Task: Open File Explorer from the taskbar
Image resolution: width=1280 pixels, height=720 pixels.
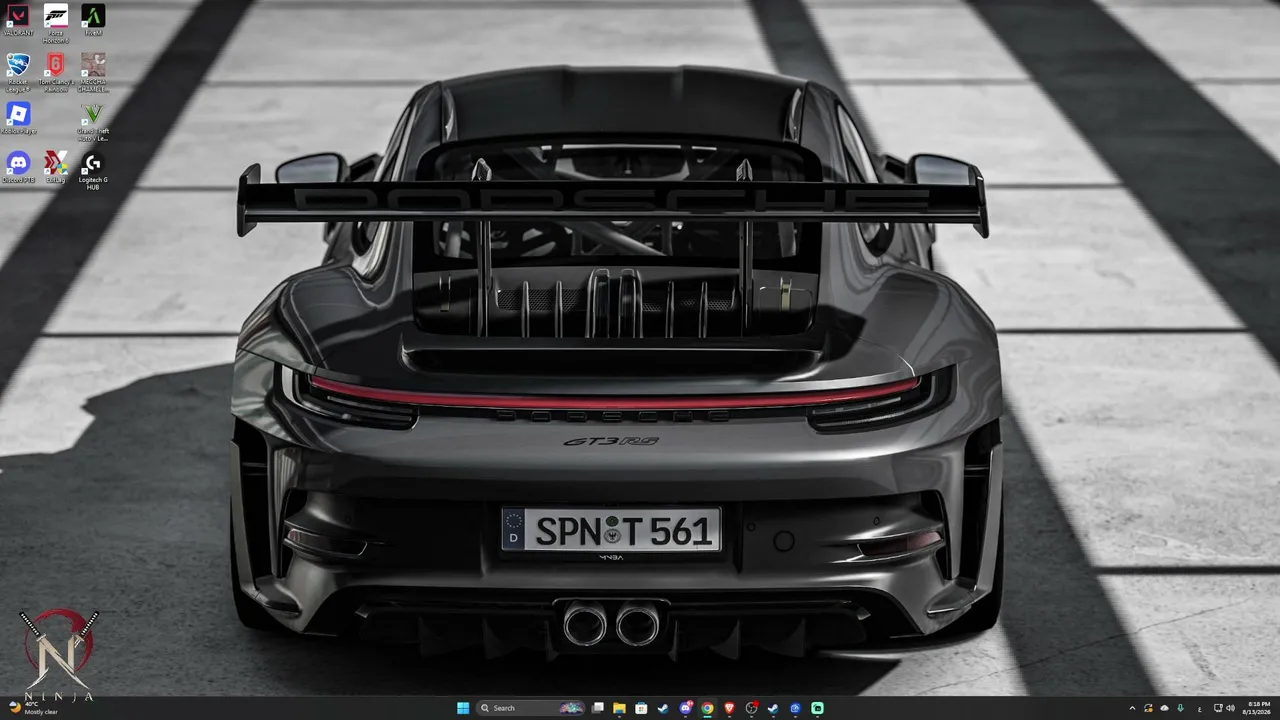Action: (x=620, y=708)
